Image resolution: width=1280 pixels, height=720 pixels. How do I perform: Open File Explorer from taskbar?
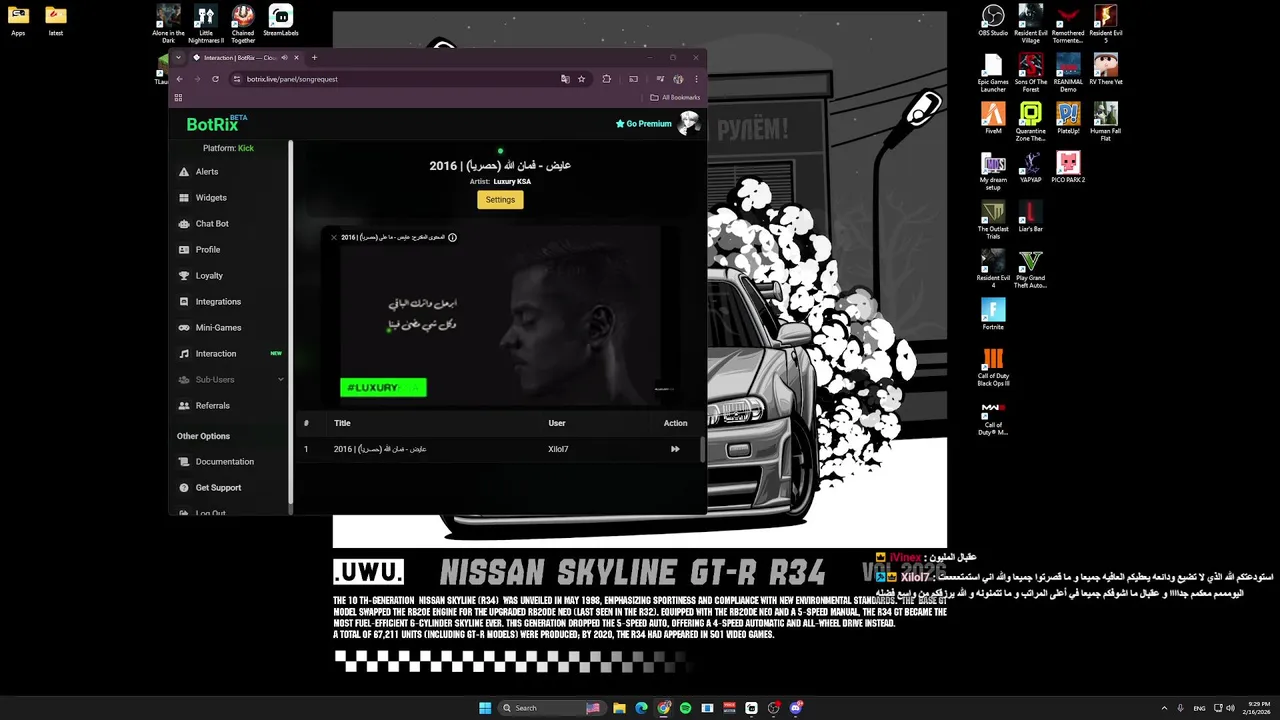click(x=620, y=708)
